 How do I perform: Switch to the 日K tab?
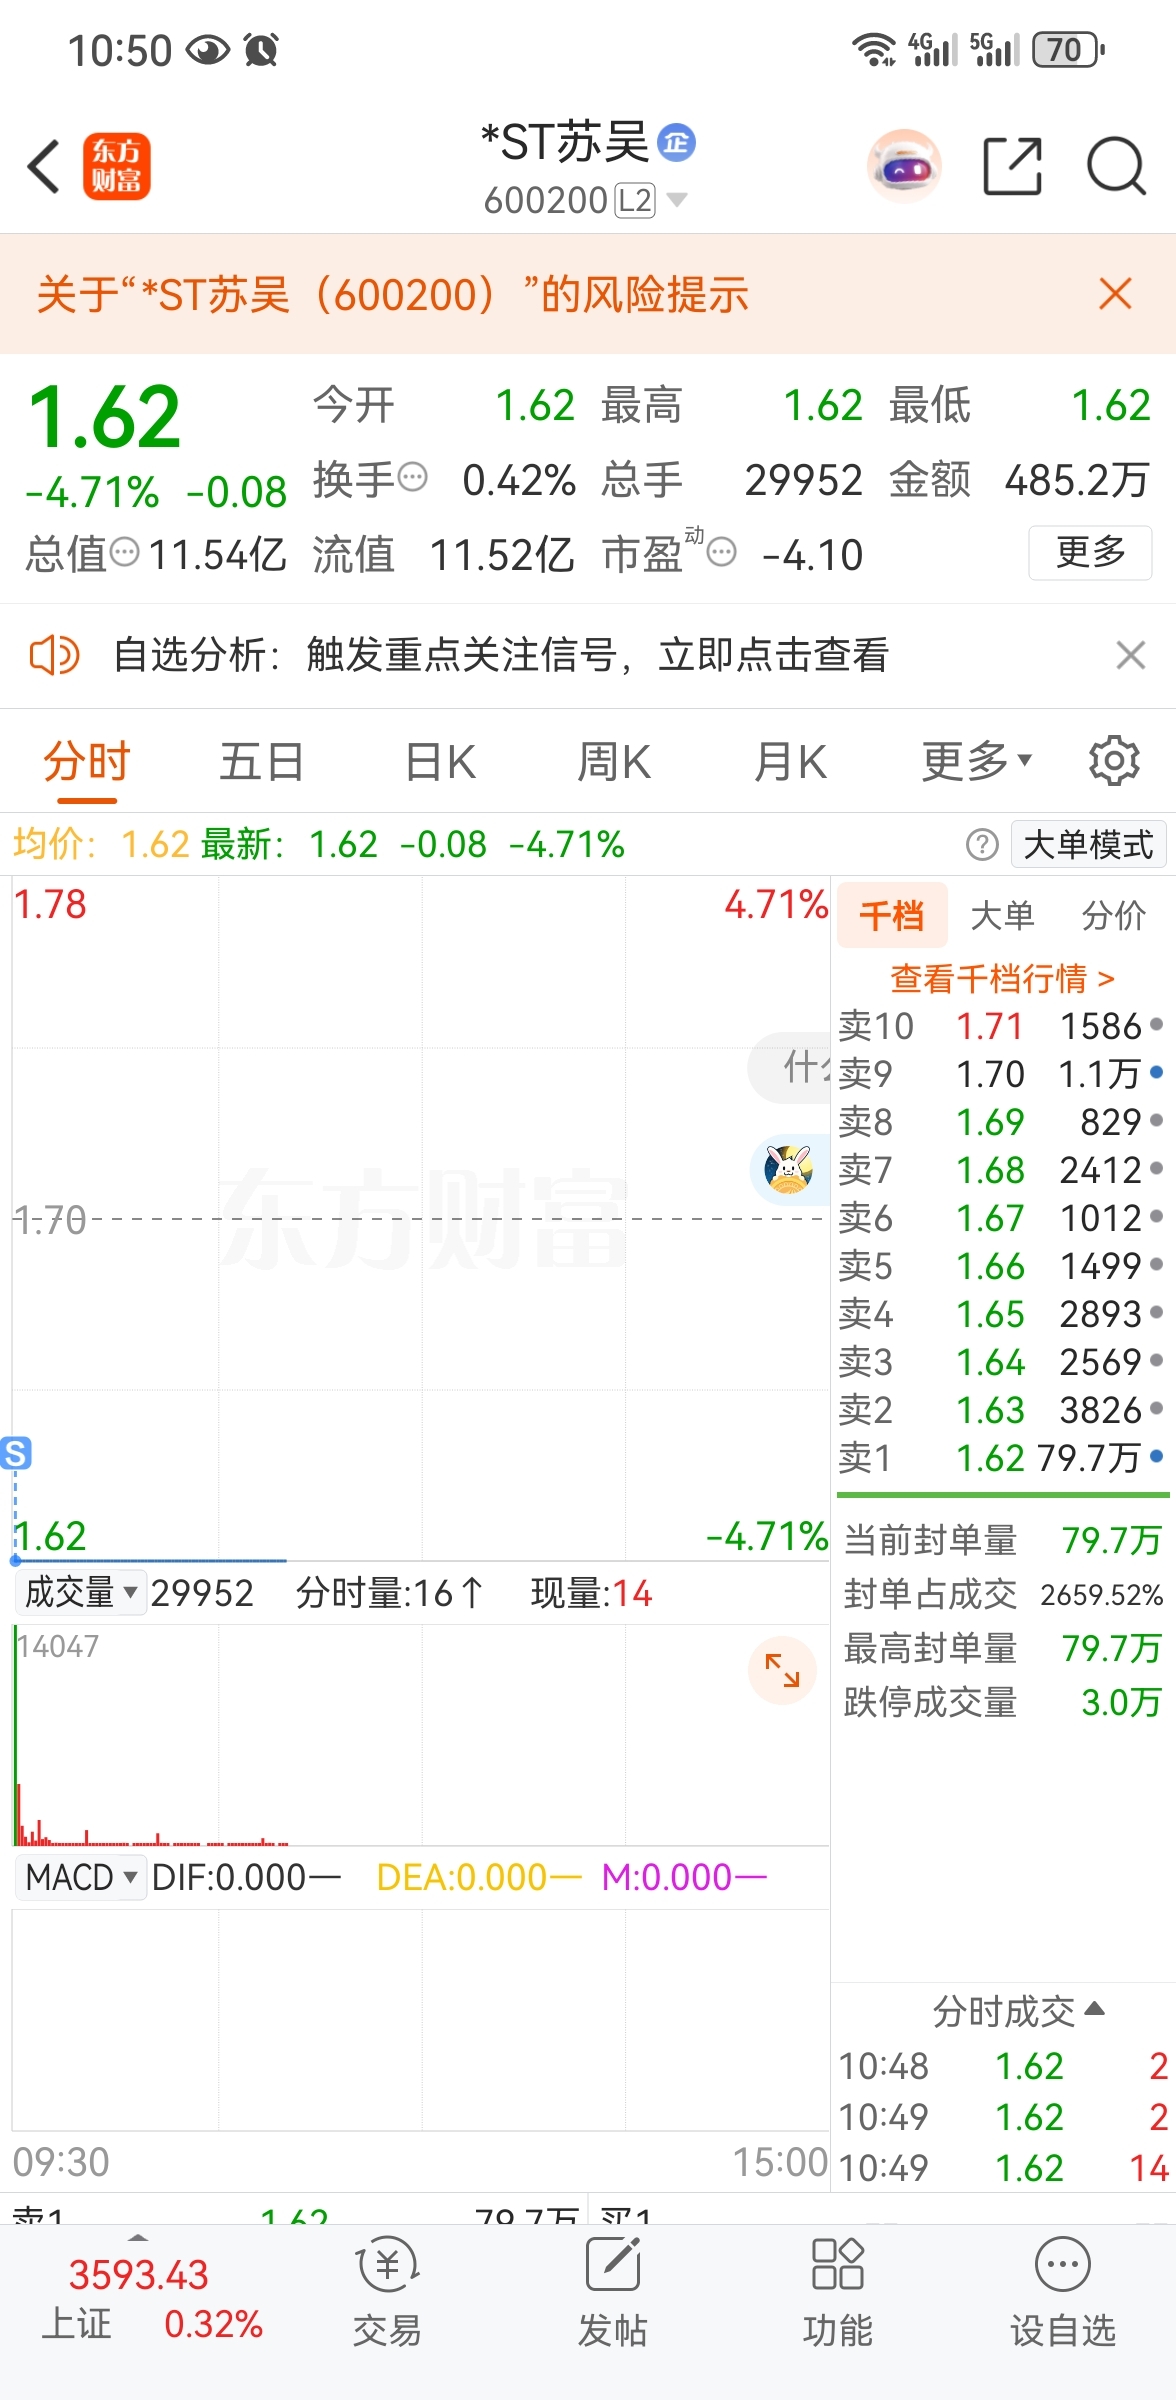tap(440, 762)
